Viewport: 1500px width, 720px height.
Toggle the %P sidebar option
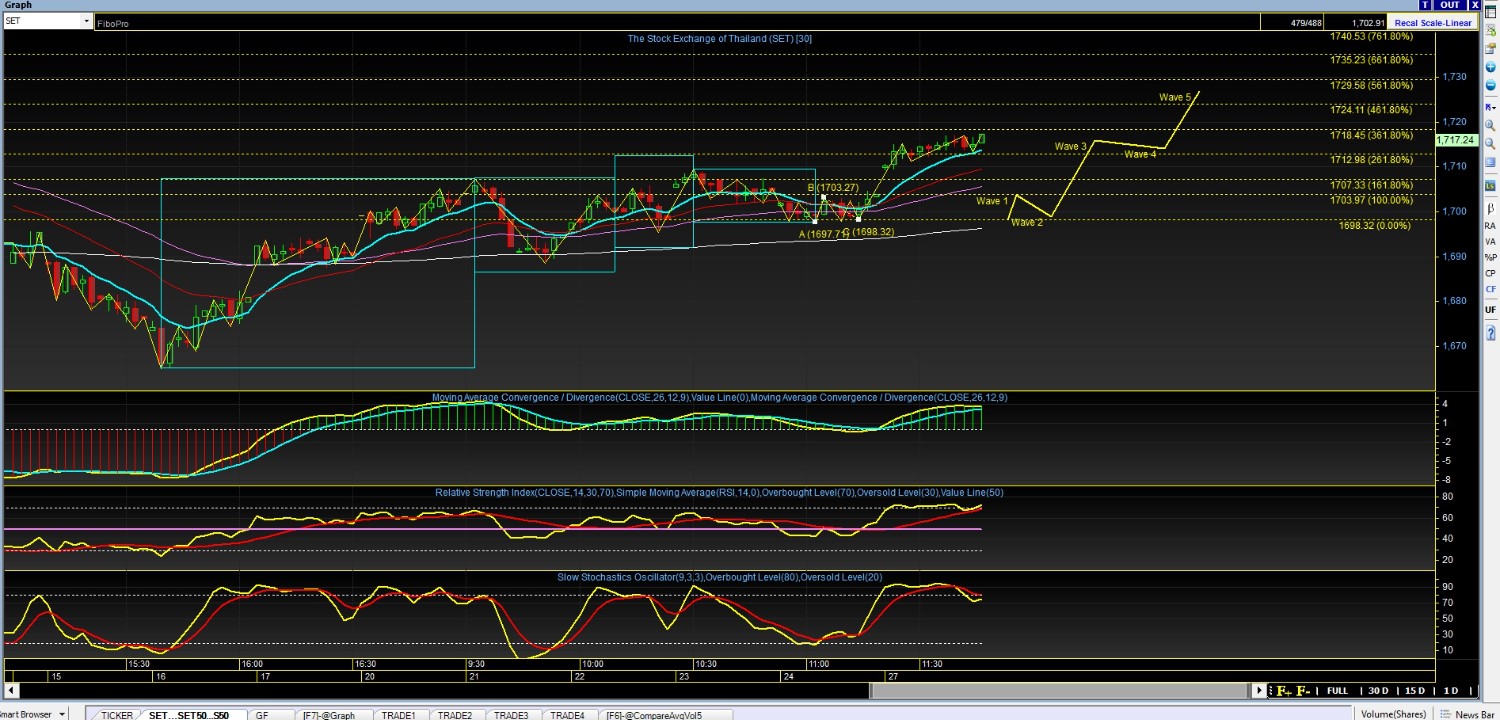(x=1490, y=257)
